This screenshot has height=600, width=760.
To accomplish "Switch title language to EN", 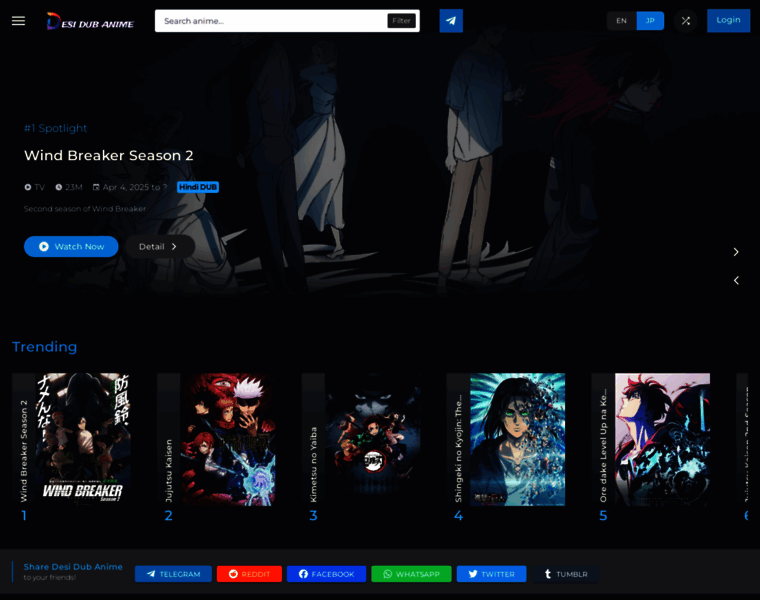I will point(621,21).
